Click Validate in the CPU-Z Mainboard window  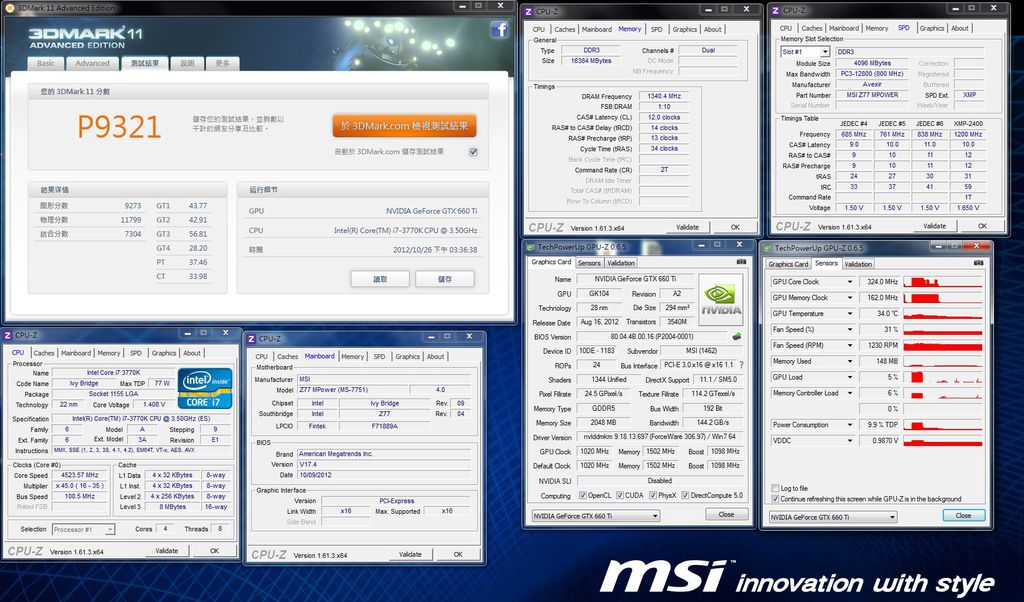410,554
